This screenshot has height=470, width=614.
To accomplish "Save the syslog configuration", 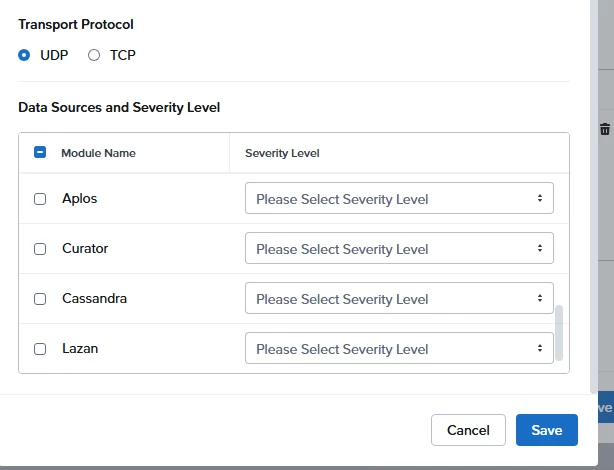I will [547, 430].
